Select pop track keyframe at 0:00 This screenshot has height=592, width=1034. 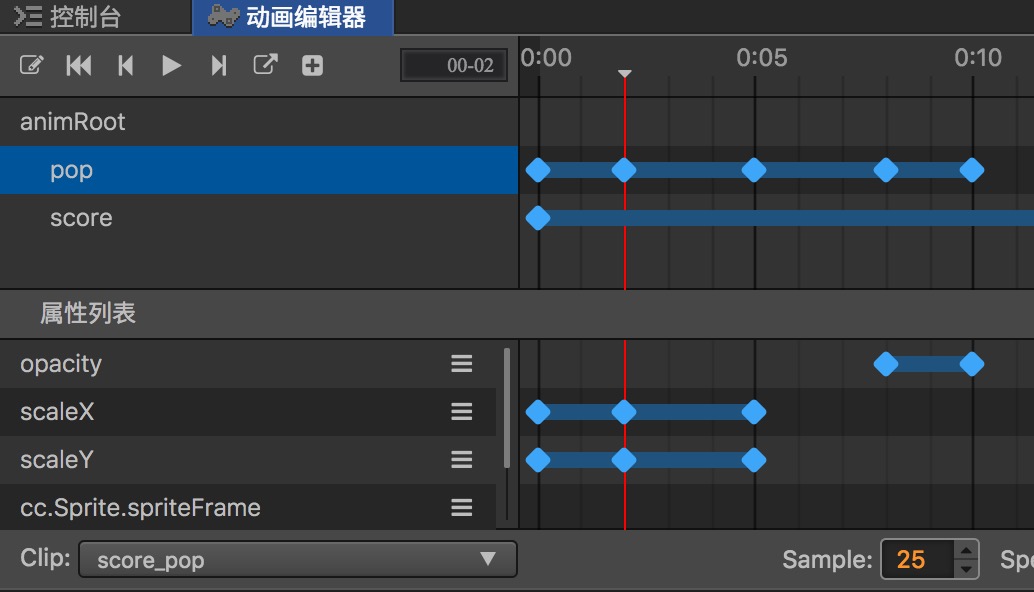pyautogui.click(x=538, y=170)
